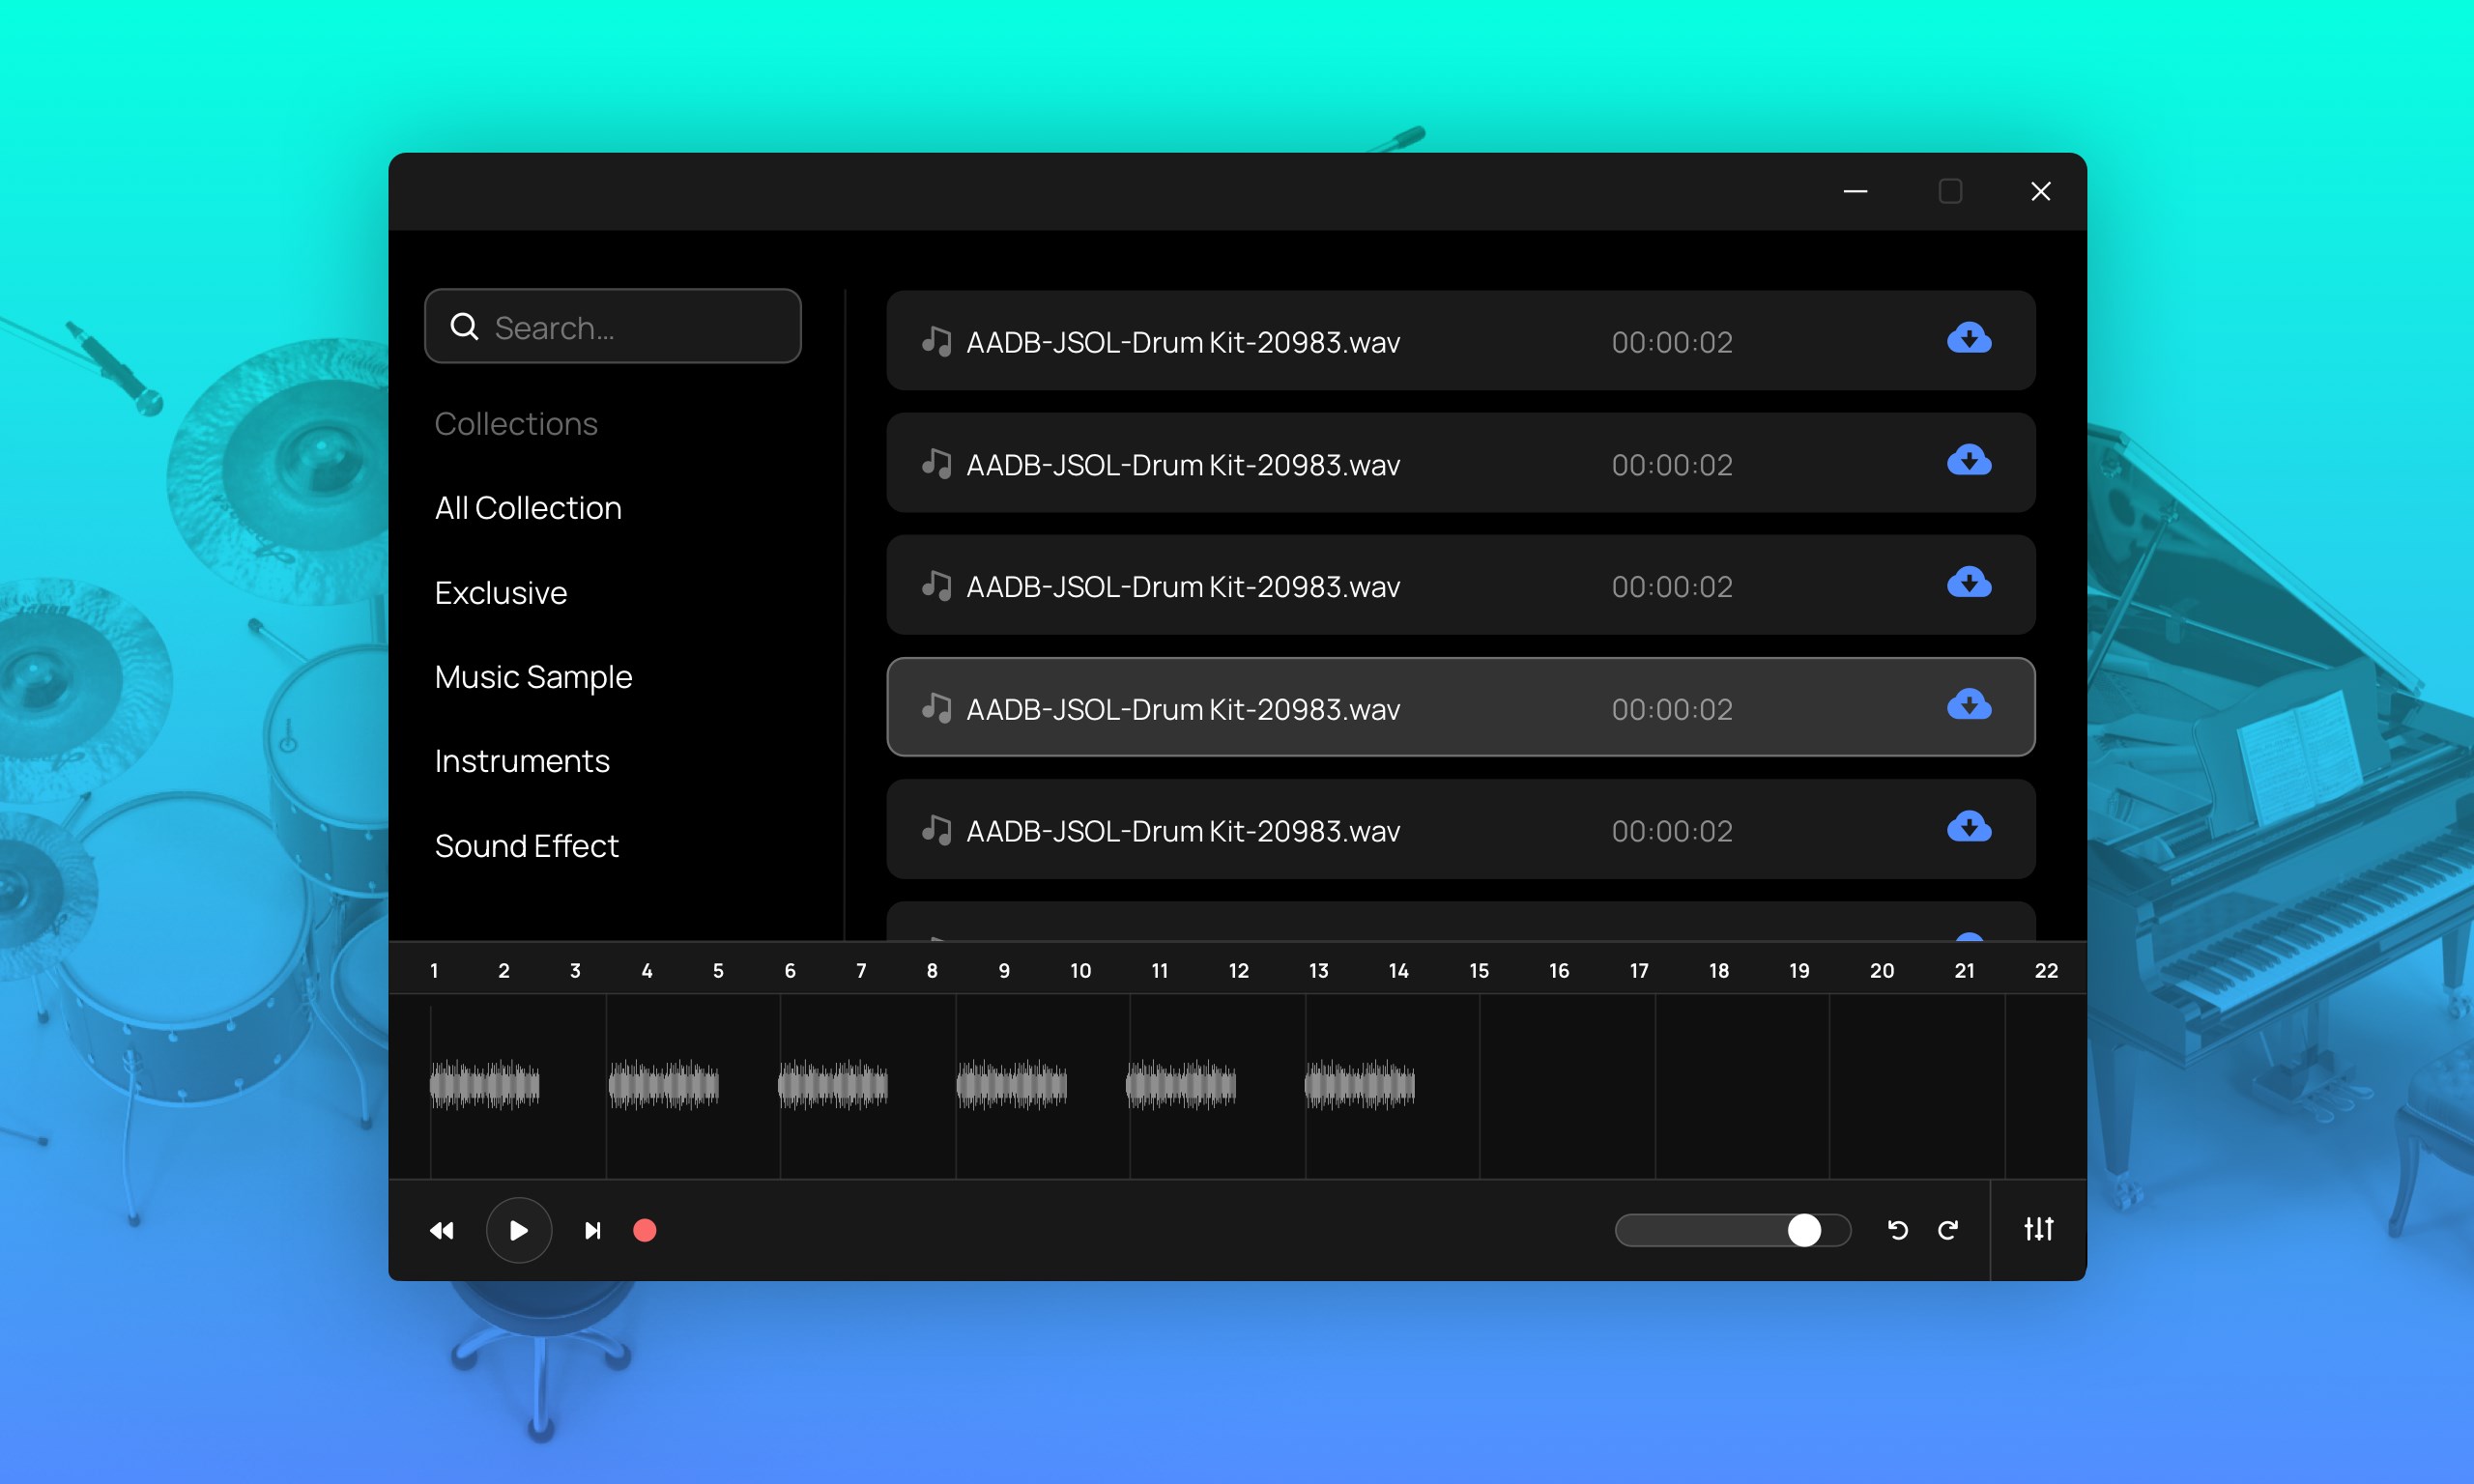Download the highlighted AADB-JSOL-Drum Kit sample
This screenshot has height=1484, width=2474.
pyautogui.click(x=1967, y=705)
